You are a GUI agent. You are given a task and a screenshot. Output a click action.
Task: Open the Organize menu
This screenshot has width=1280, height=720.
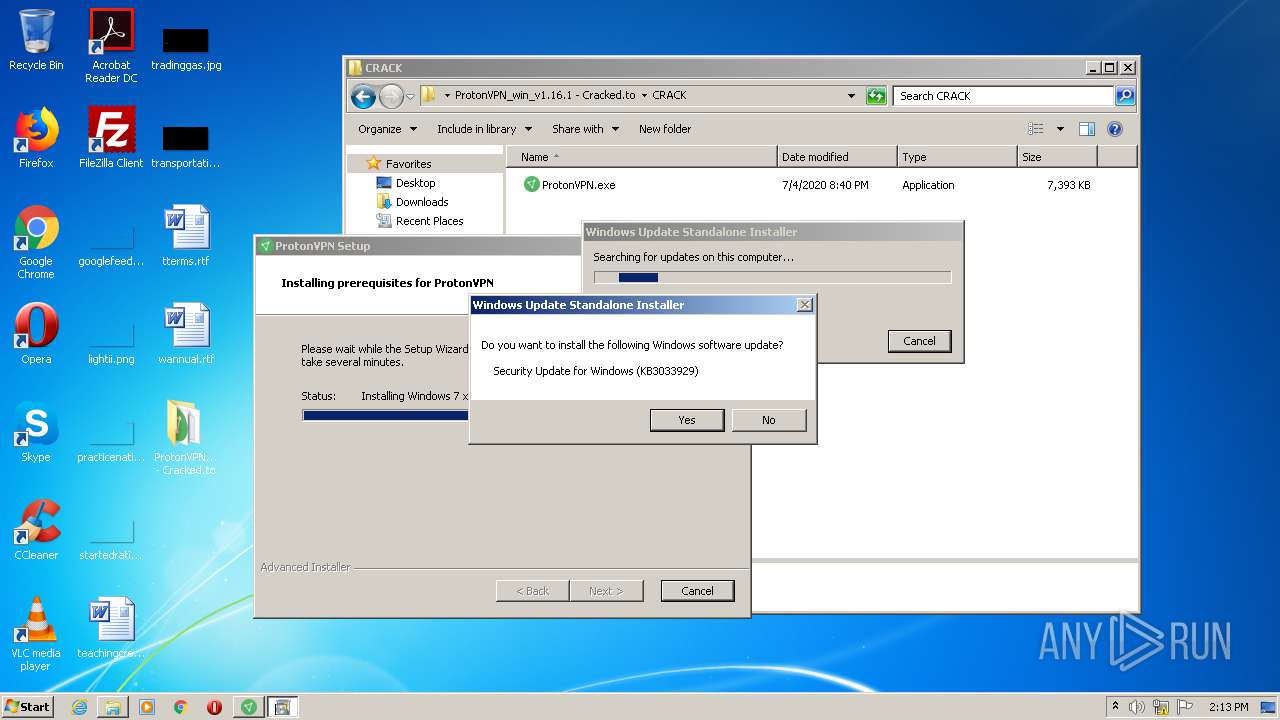tap(387, 129)
